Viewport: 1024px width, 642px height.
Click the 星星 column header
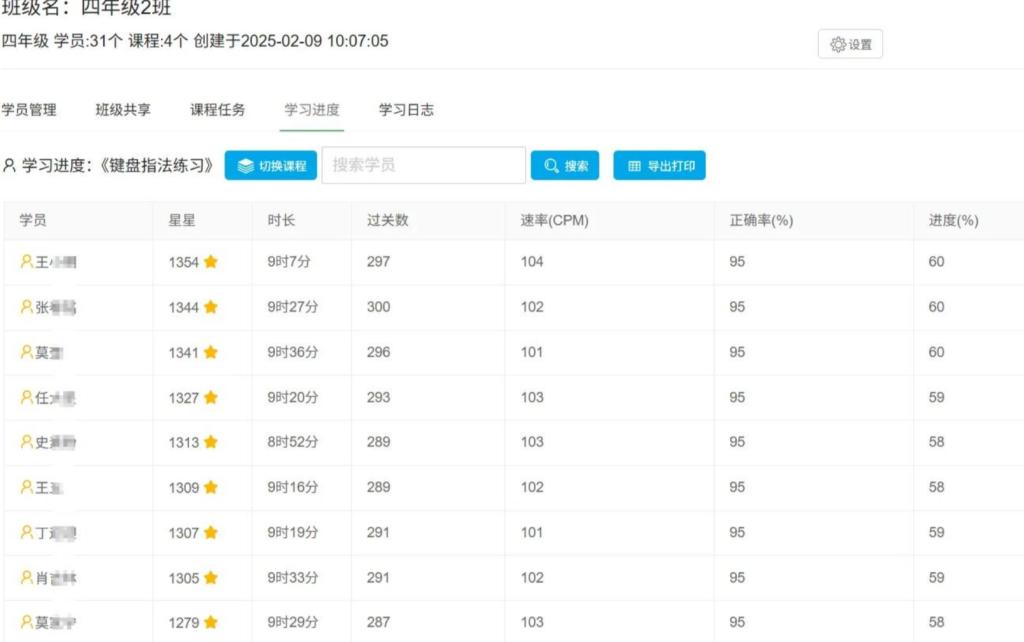pos(182,221)
